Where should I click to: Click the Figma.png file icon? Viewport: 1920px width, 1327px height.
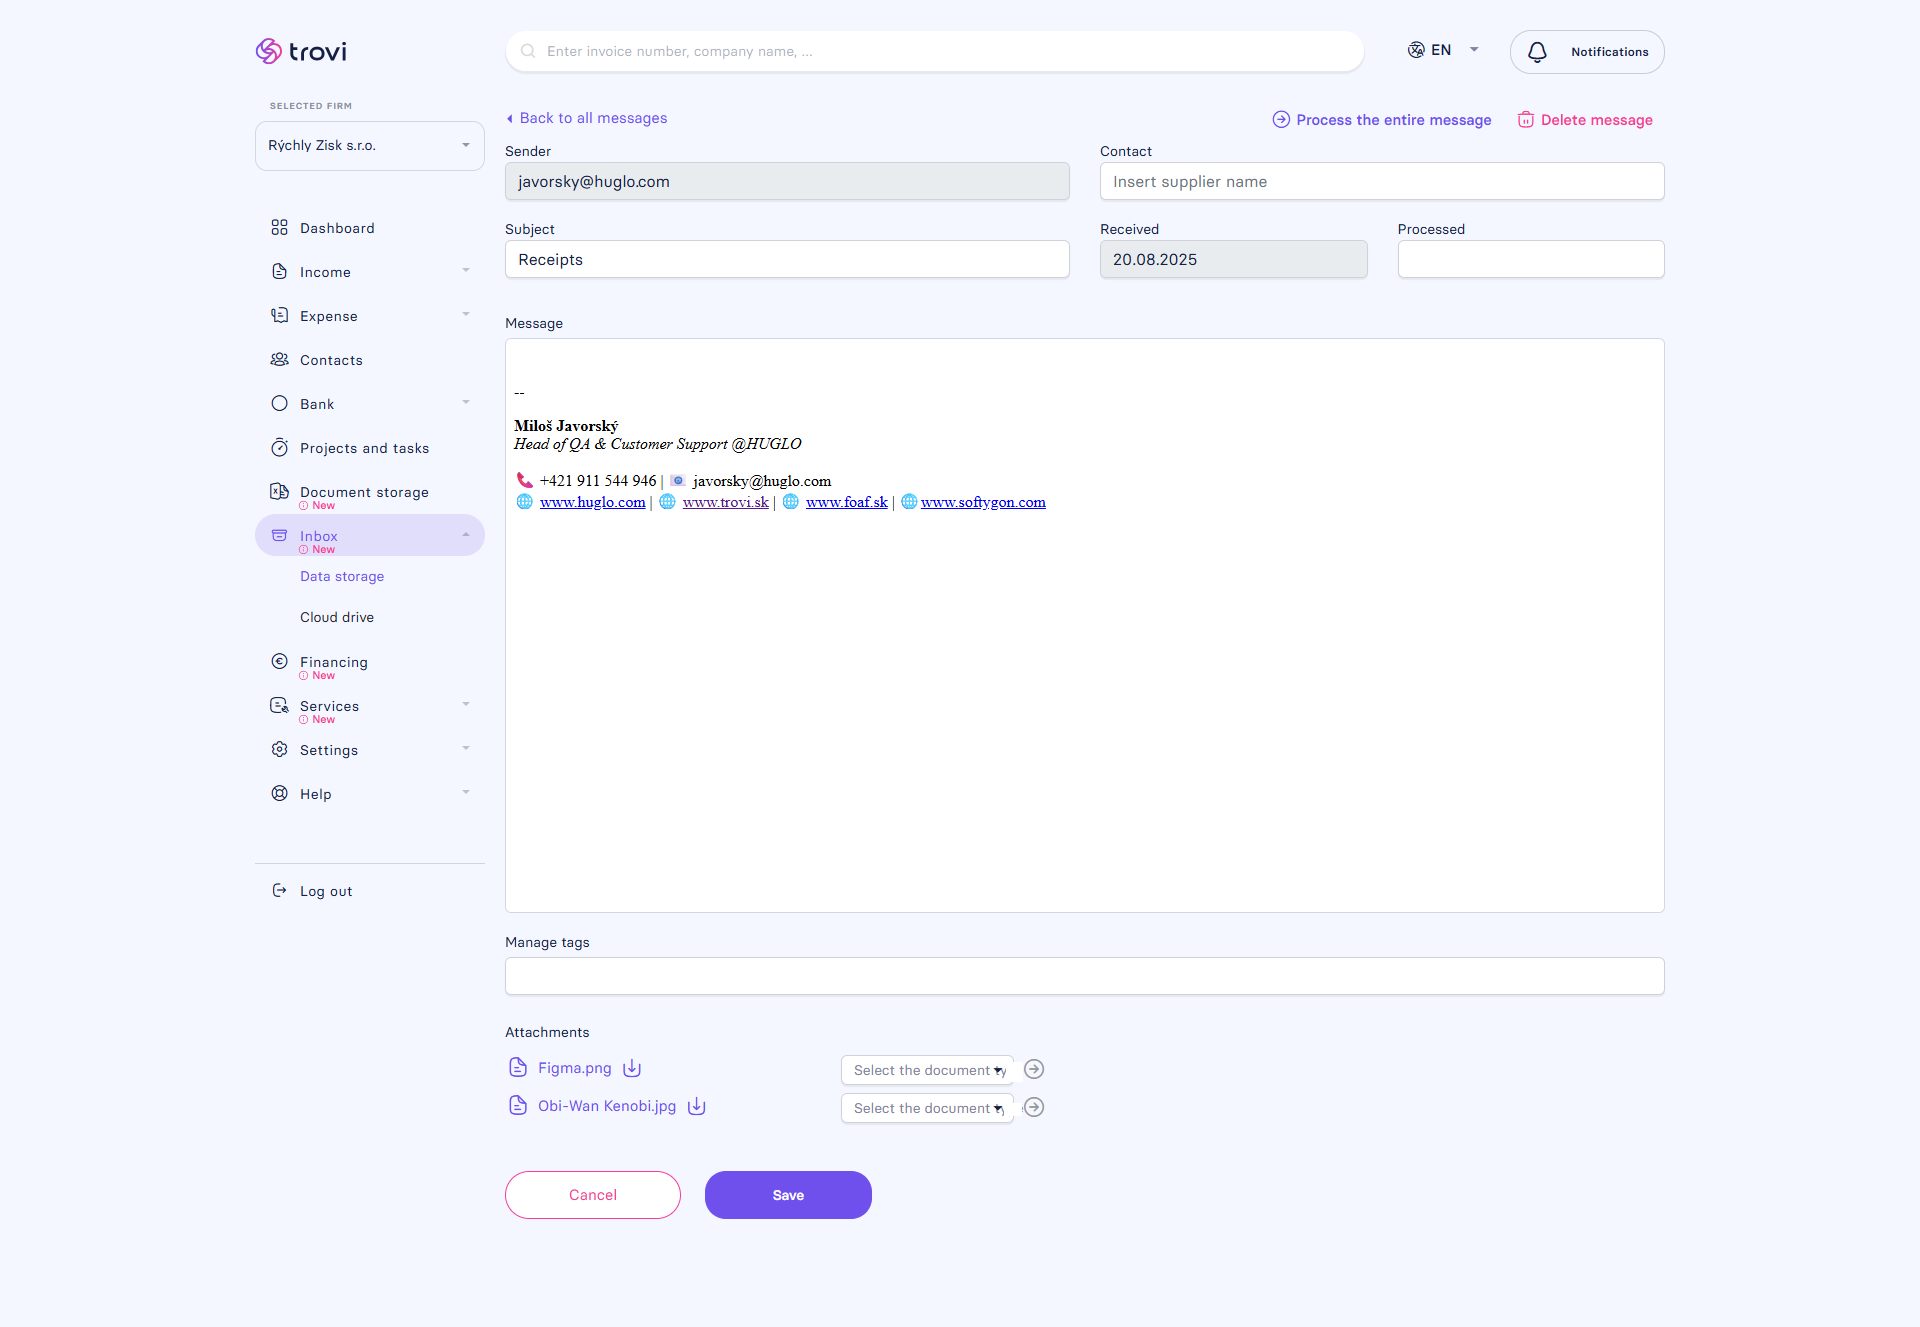pos(518,1067)
